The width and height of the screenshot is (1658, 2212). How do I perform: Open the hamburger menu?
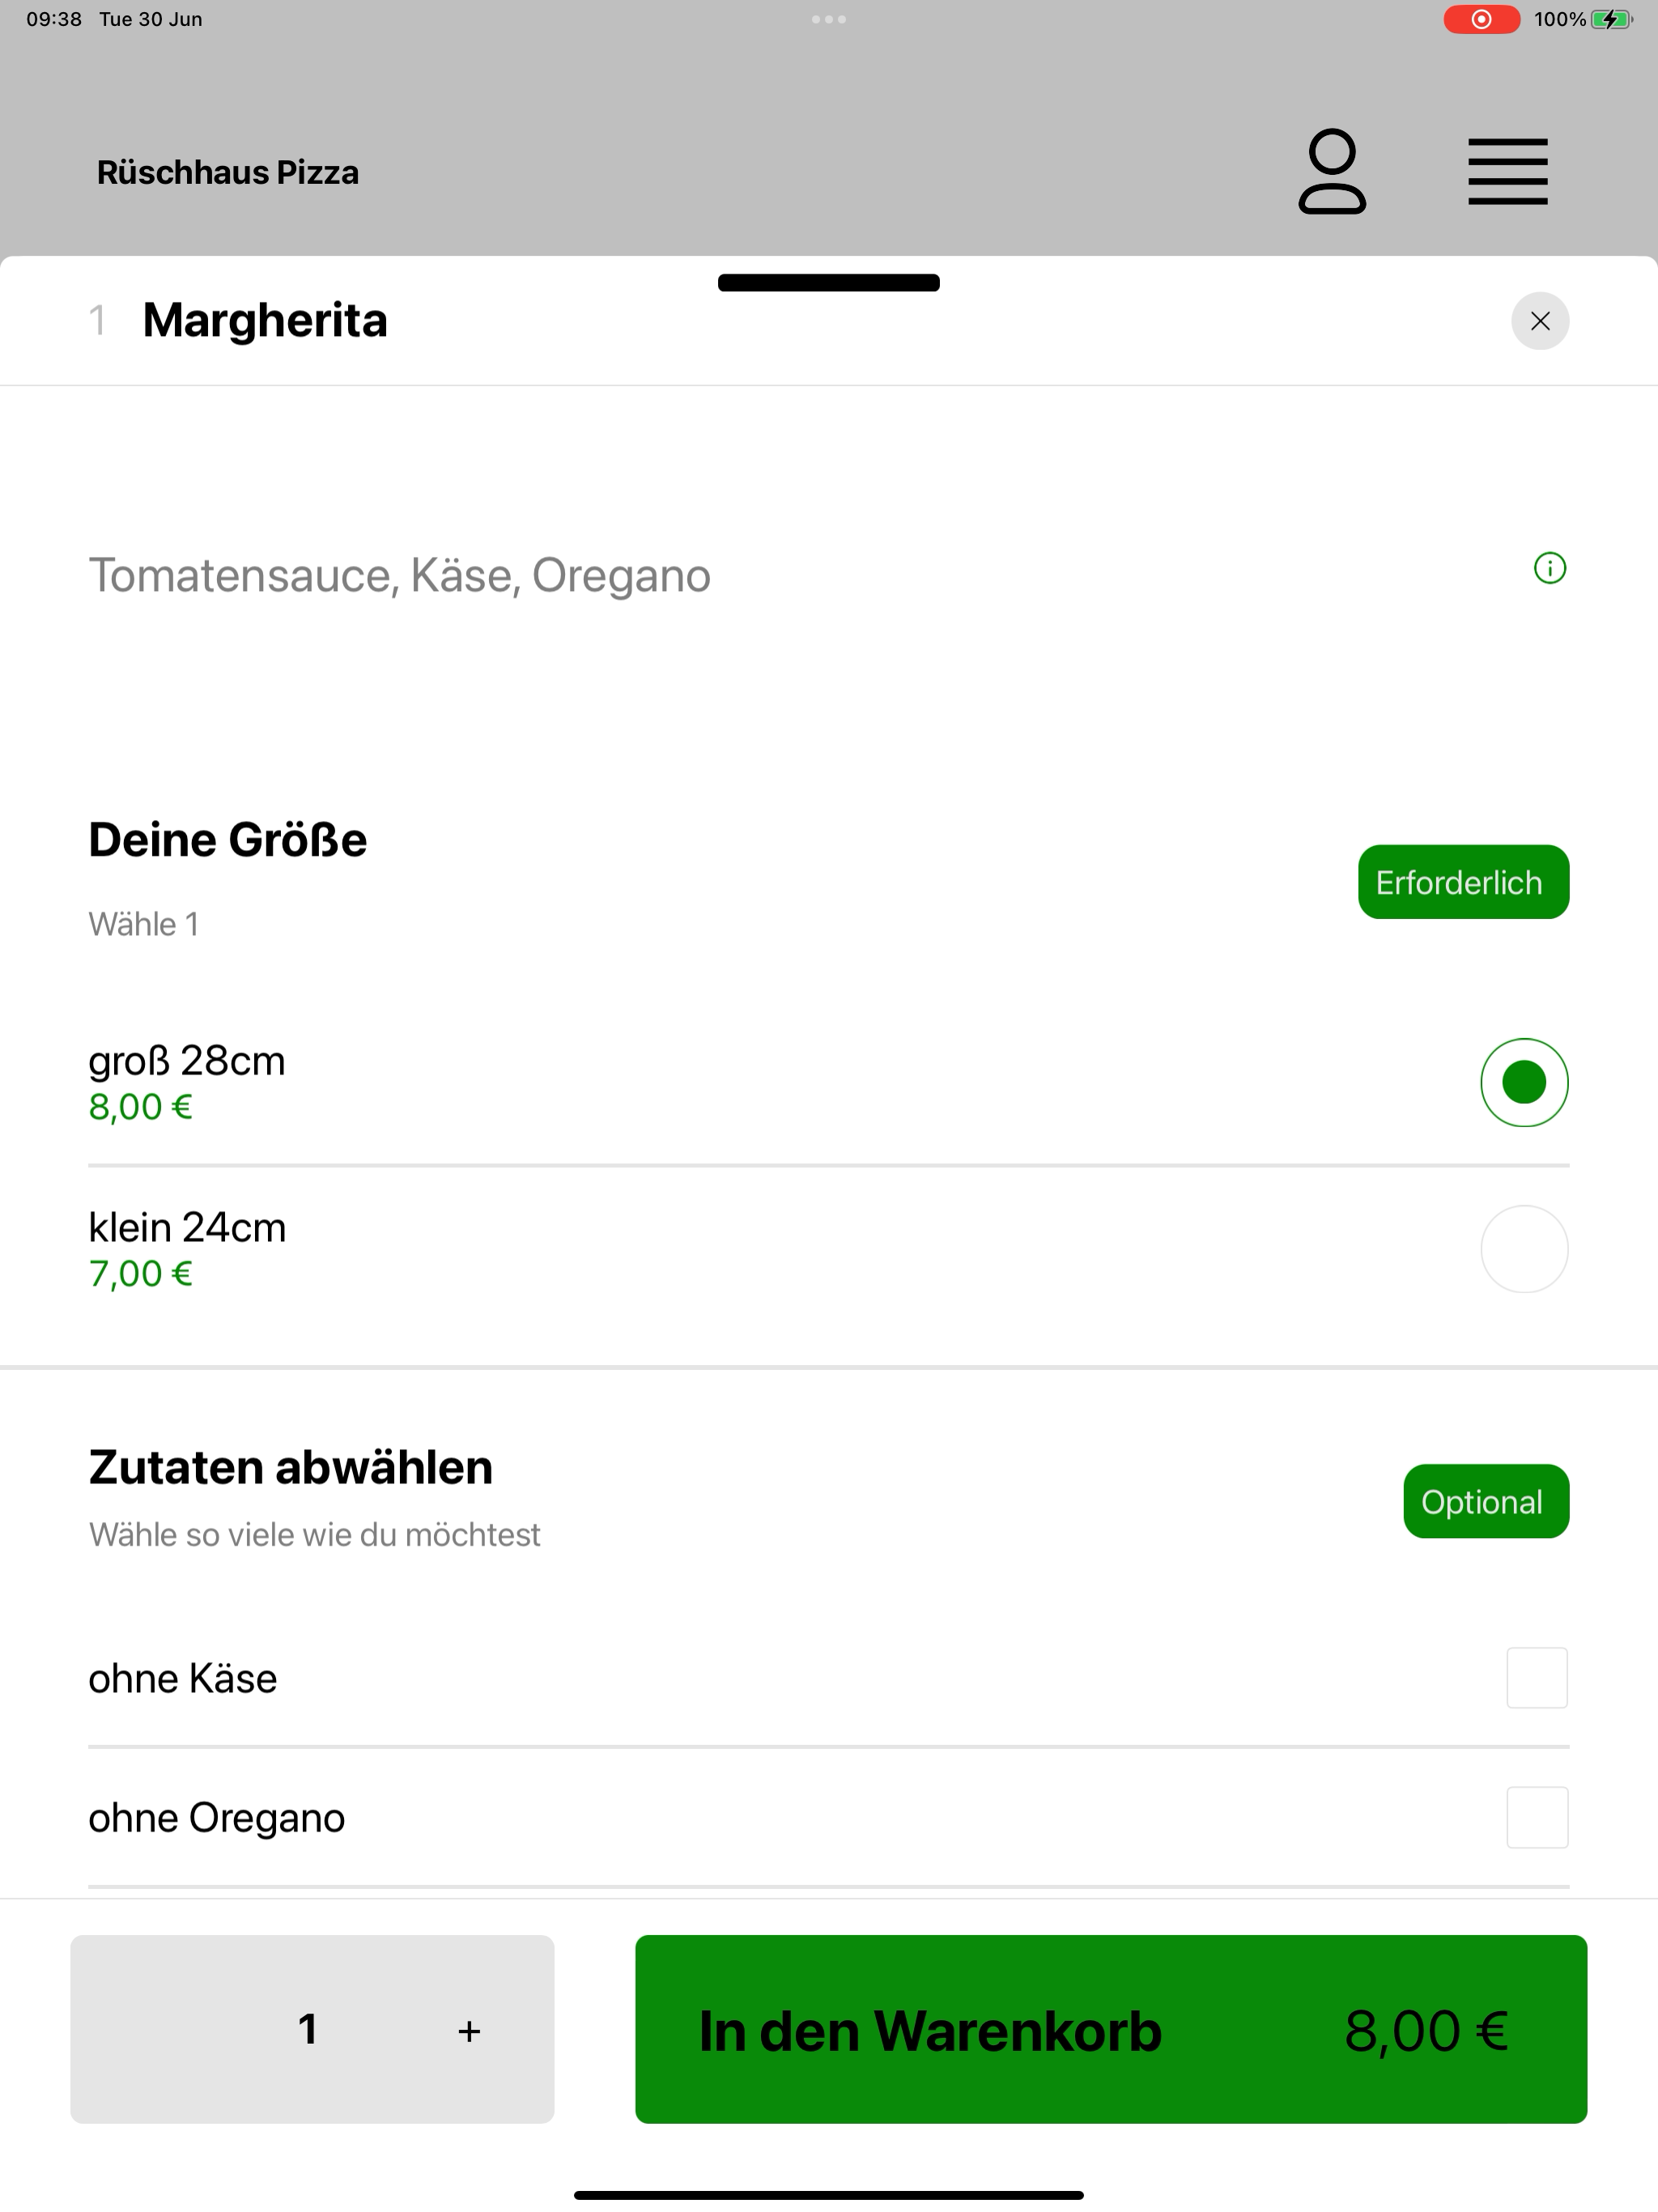(1508, 172)
